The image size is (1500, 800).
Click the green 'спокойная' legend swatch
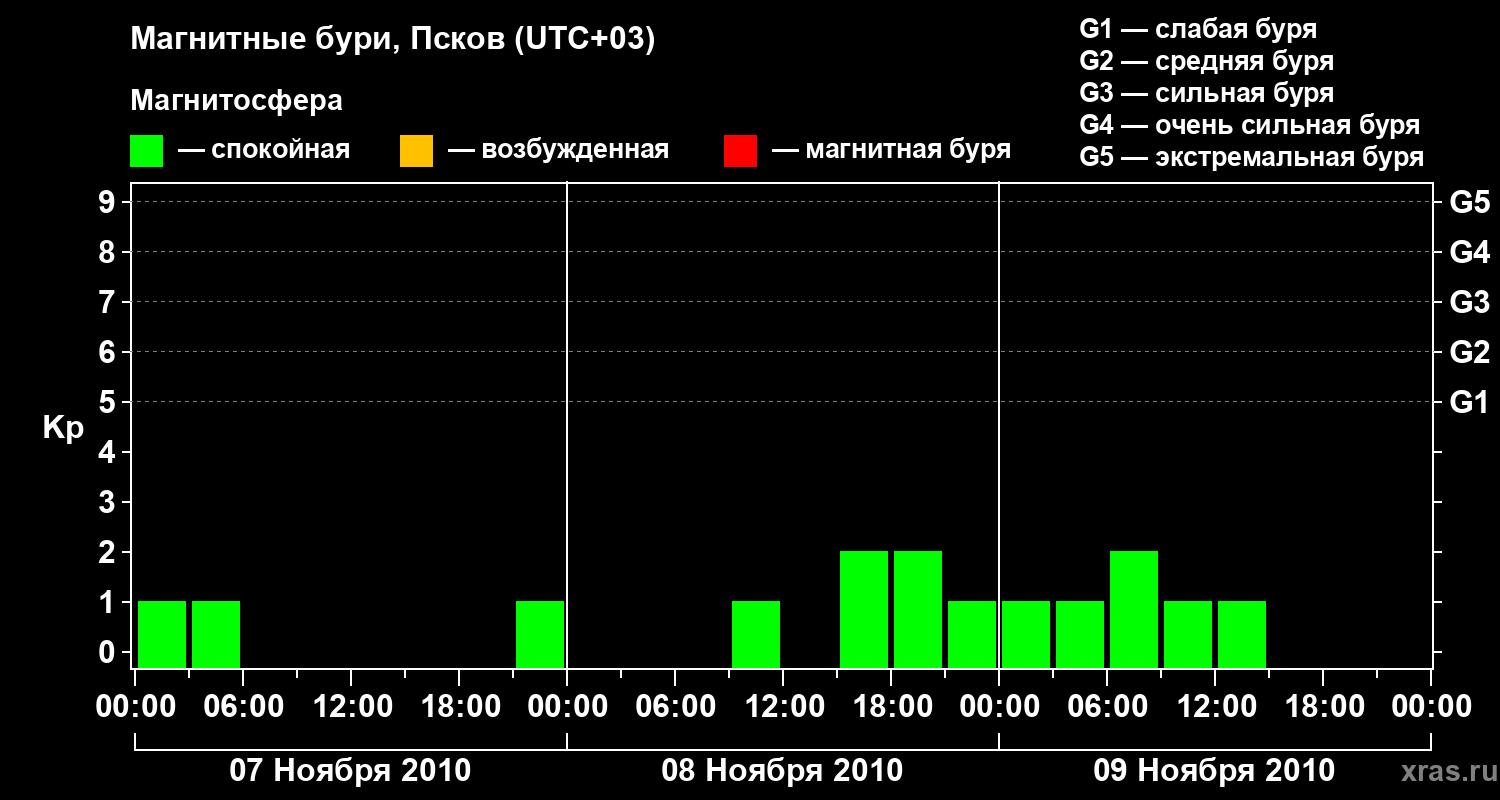pos(146,150)
